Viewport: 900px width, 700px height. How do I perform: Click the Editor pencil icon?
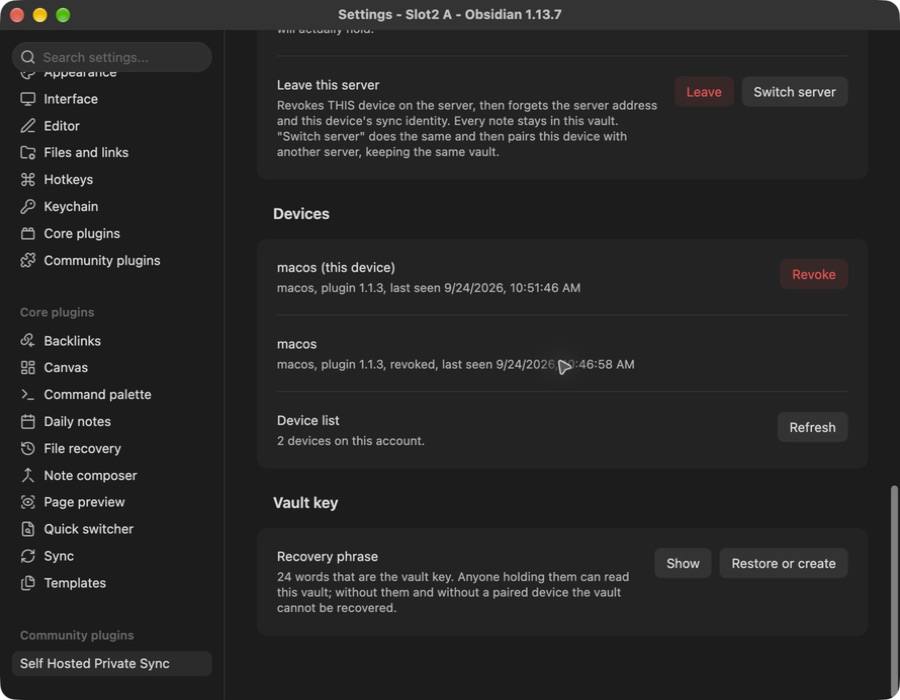click(28, 126)
